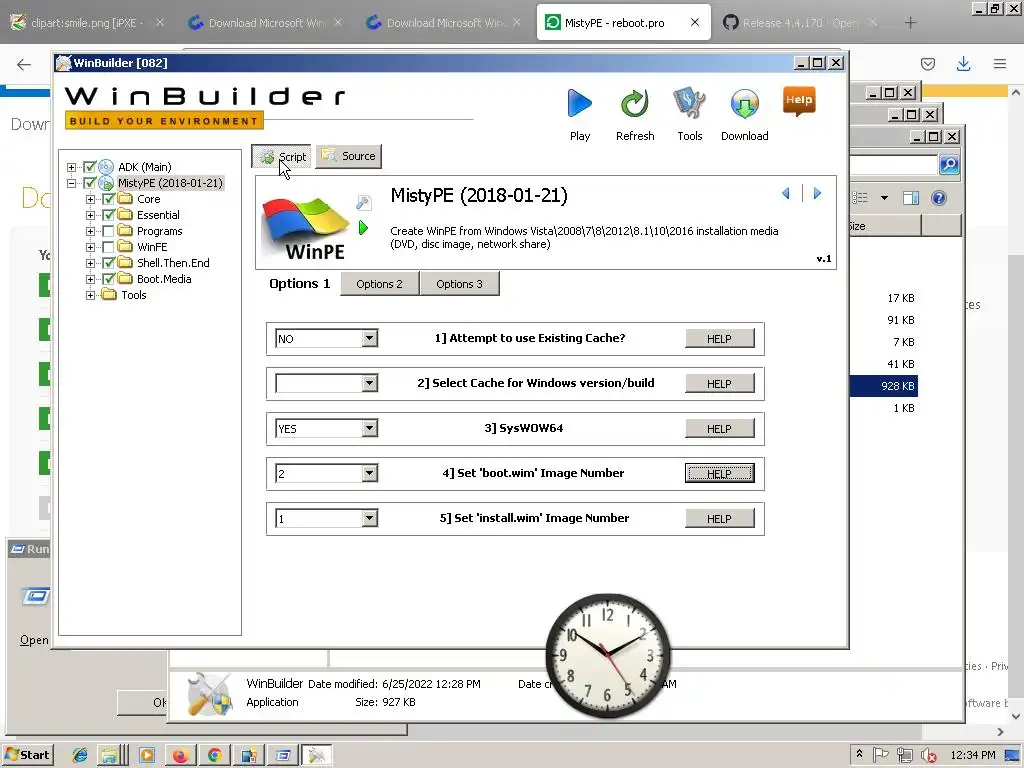Open Chrome from the taskbar

pyautogui.click(x=214, y=755)
